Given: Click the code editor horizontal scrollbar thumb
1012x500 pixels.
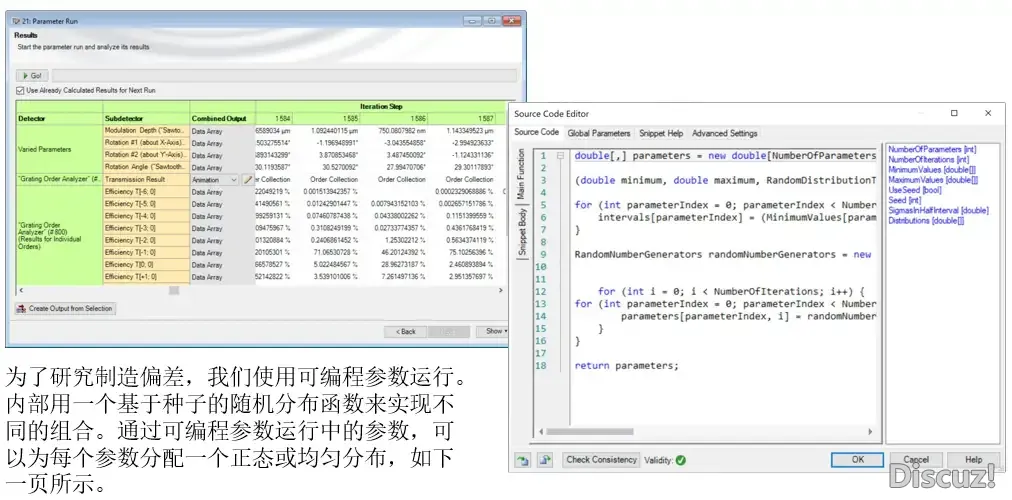Looking at the screenshot, I should [x=589, y=432].
